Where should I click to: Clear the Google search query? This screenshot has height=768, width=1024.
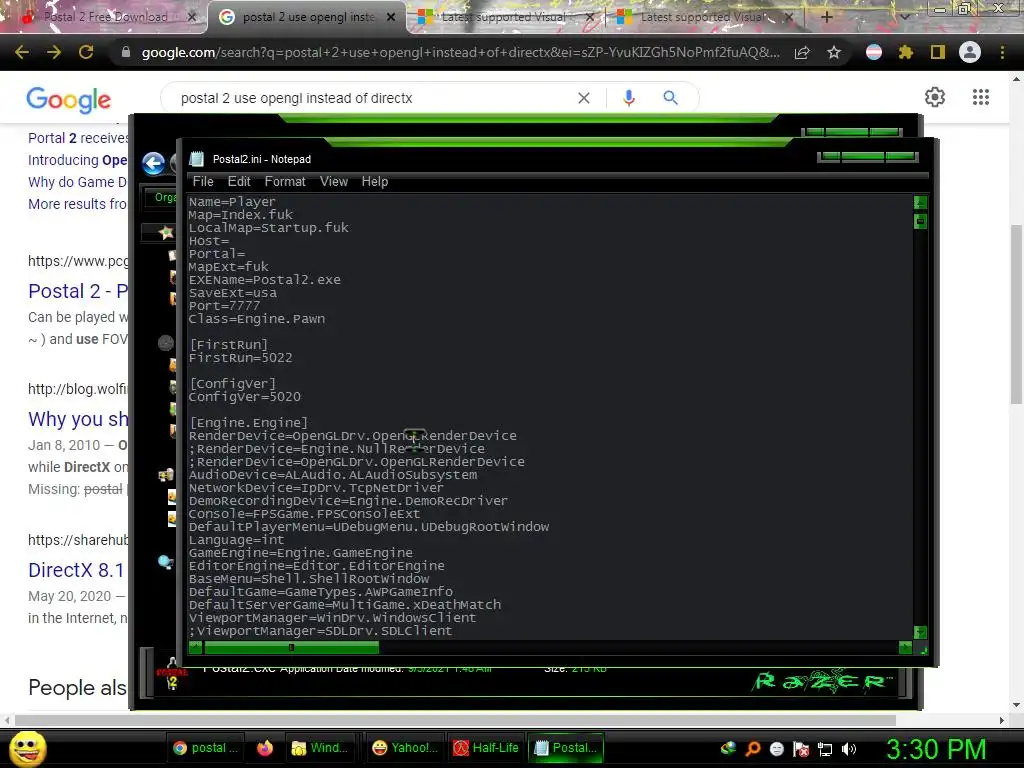coord(584,98)
